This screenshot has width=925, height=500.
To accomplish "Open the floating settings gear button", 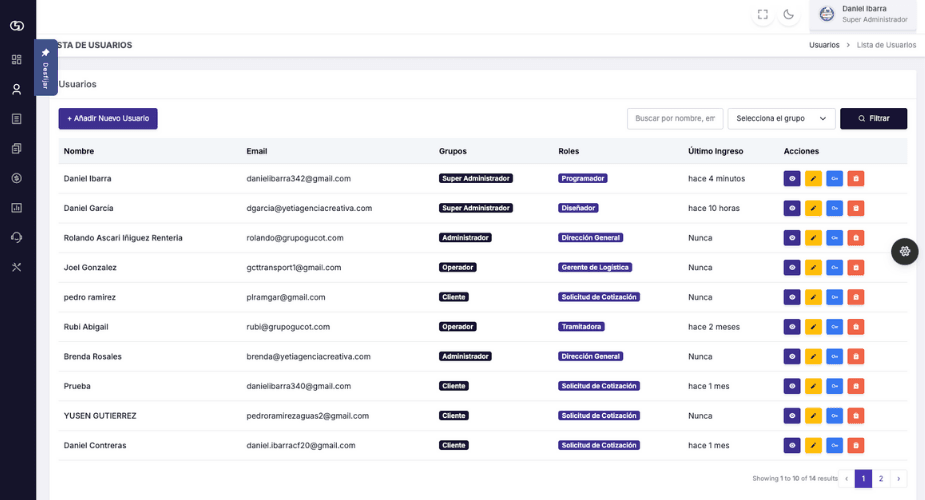I will pos(904,251).
